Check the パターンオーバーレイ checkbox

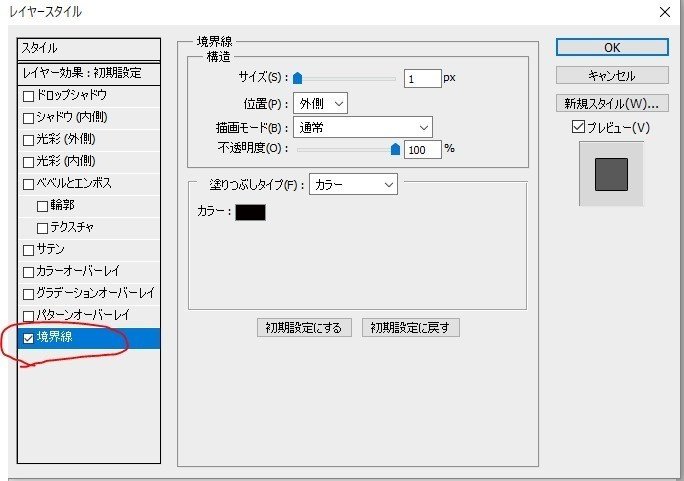[x=28, y=316]
